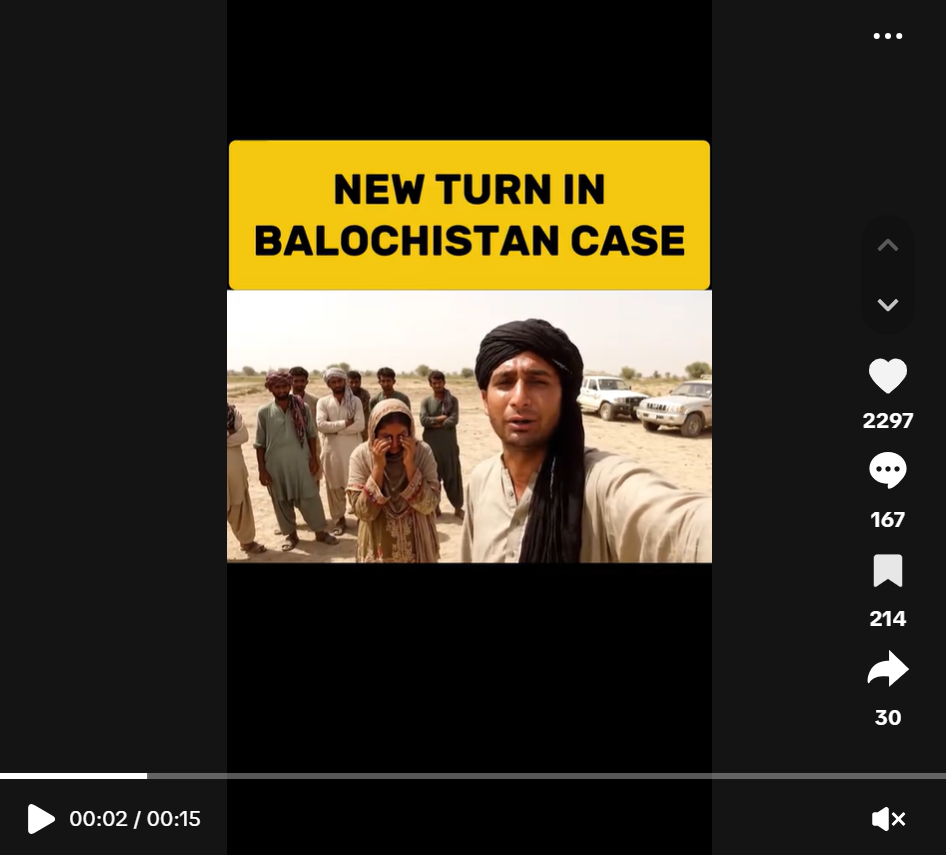Like the video with the heart icon

(887, 375)
